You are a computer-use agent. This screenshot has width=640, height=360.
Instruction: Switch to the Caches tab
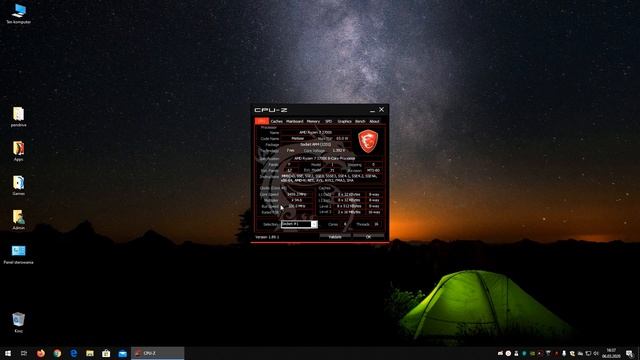277,121
